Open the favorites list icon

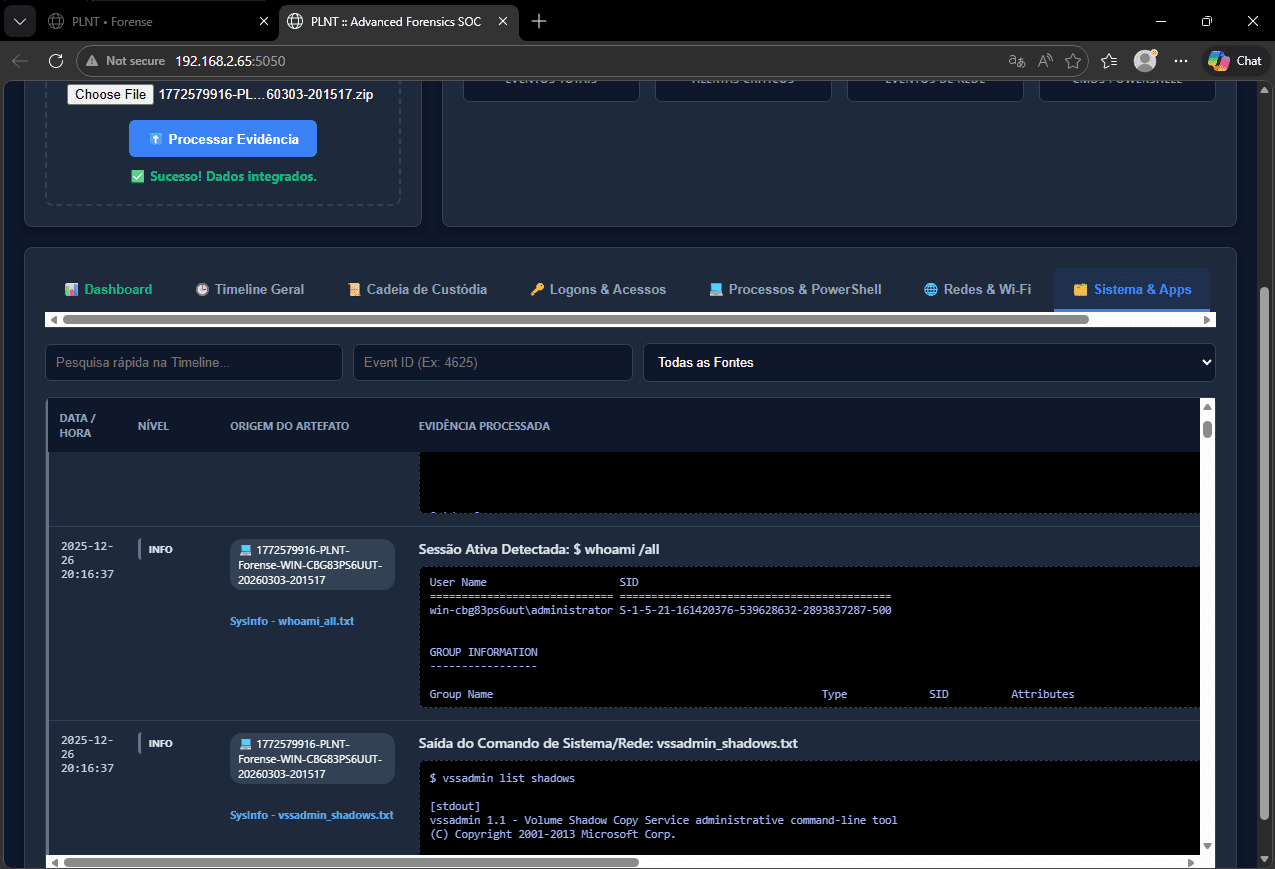(x=1109, y=61)
